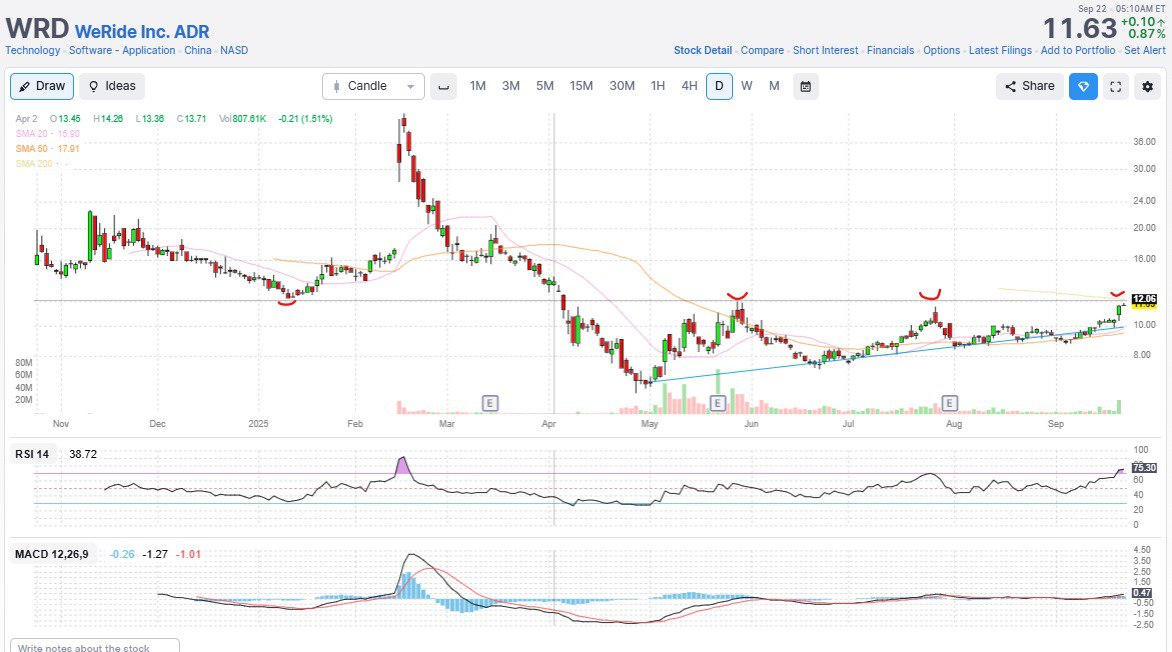
Task: Click the RSI 14 indicator label
Action: point(32,454)
